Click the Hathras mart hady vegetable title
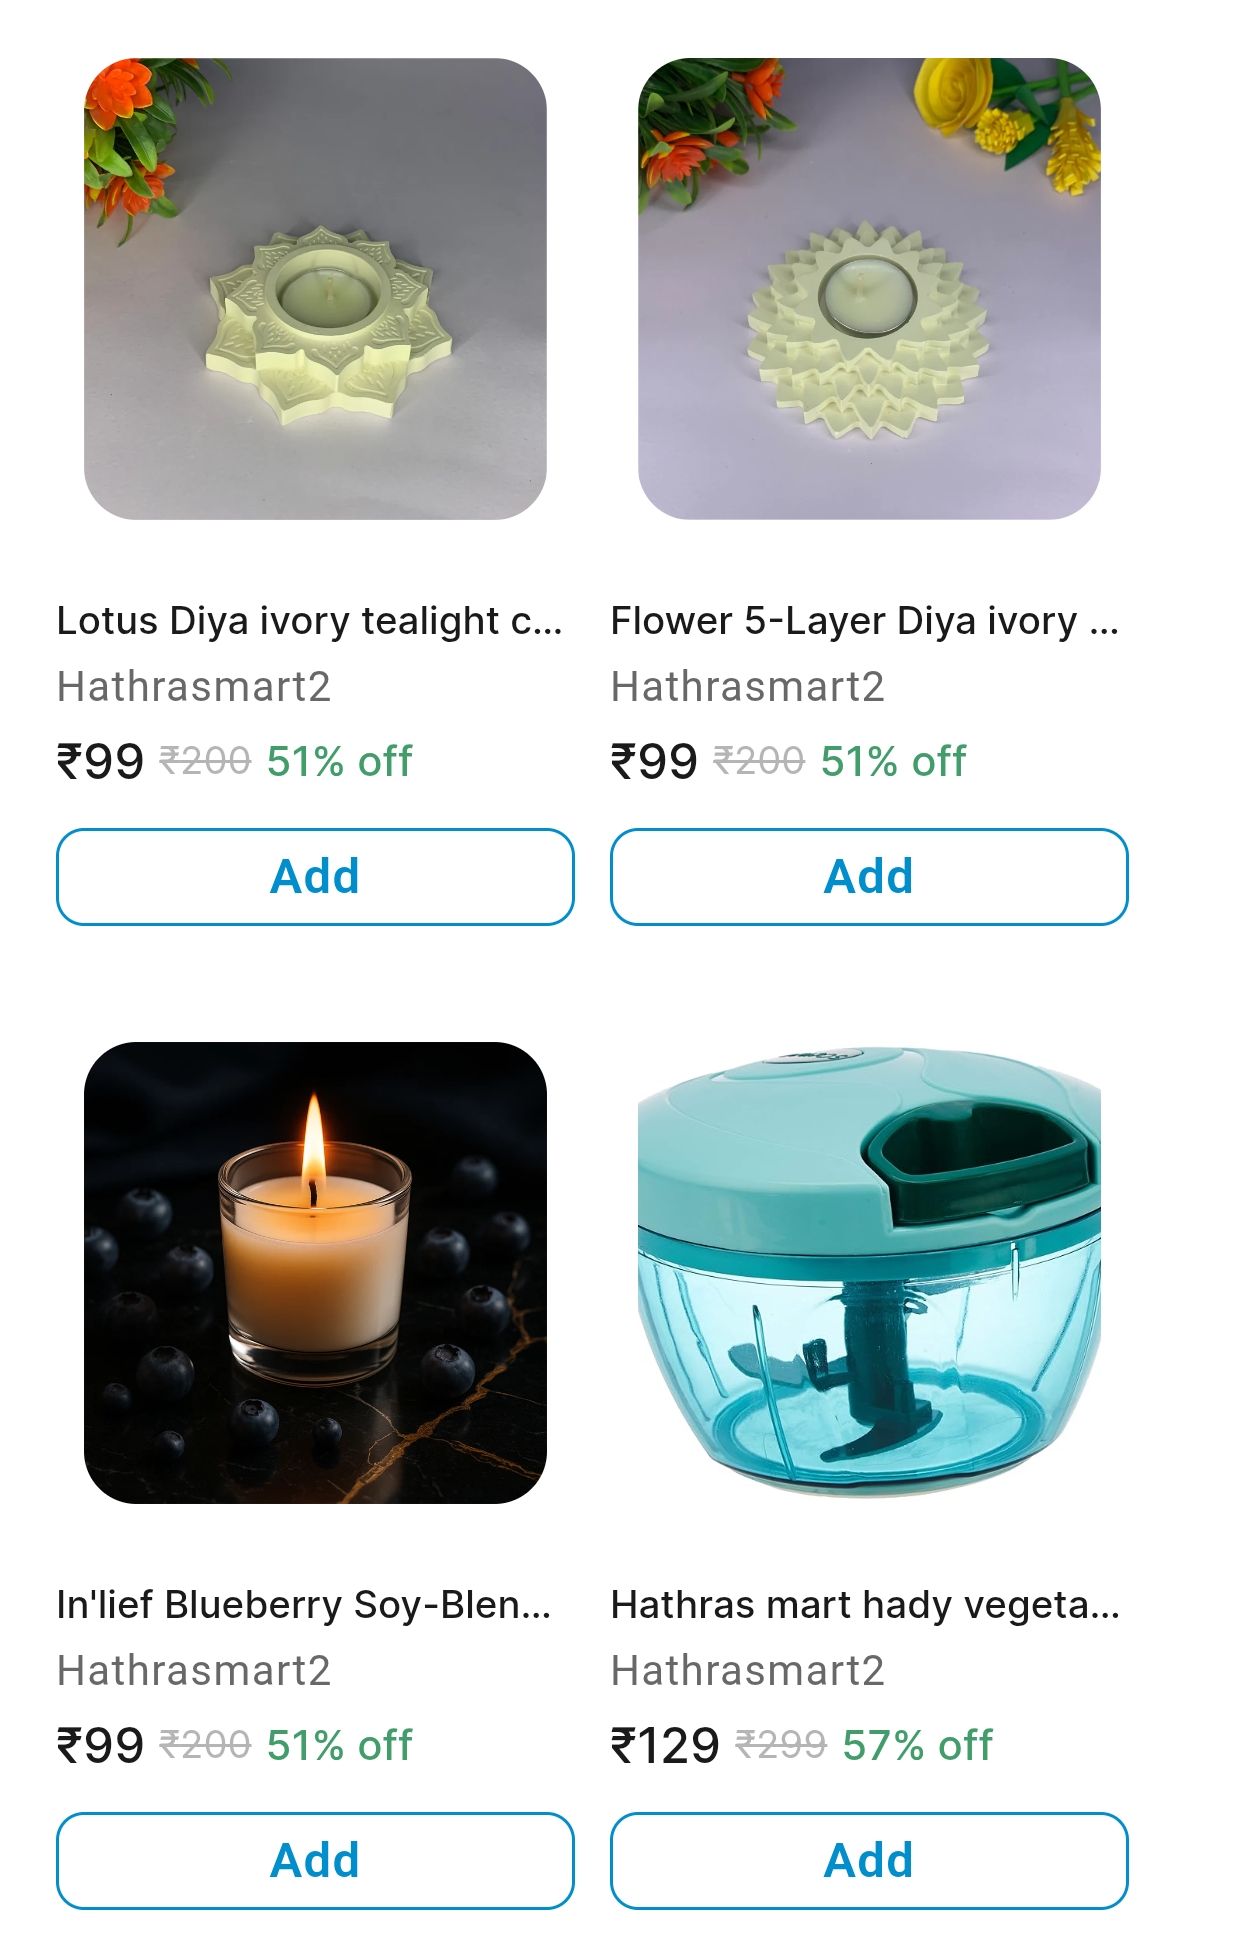 click(865, 1605)
